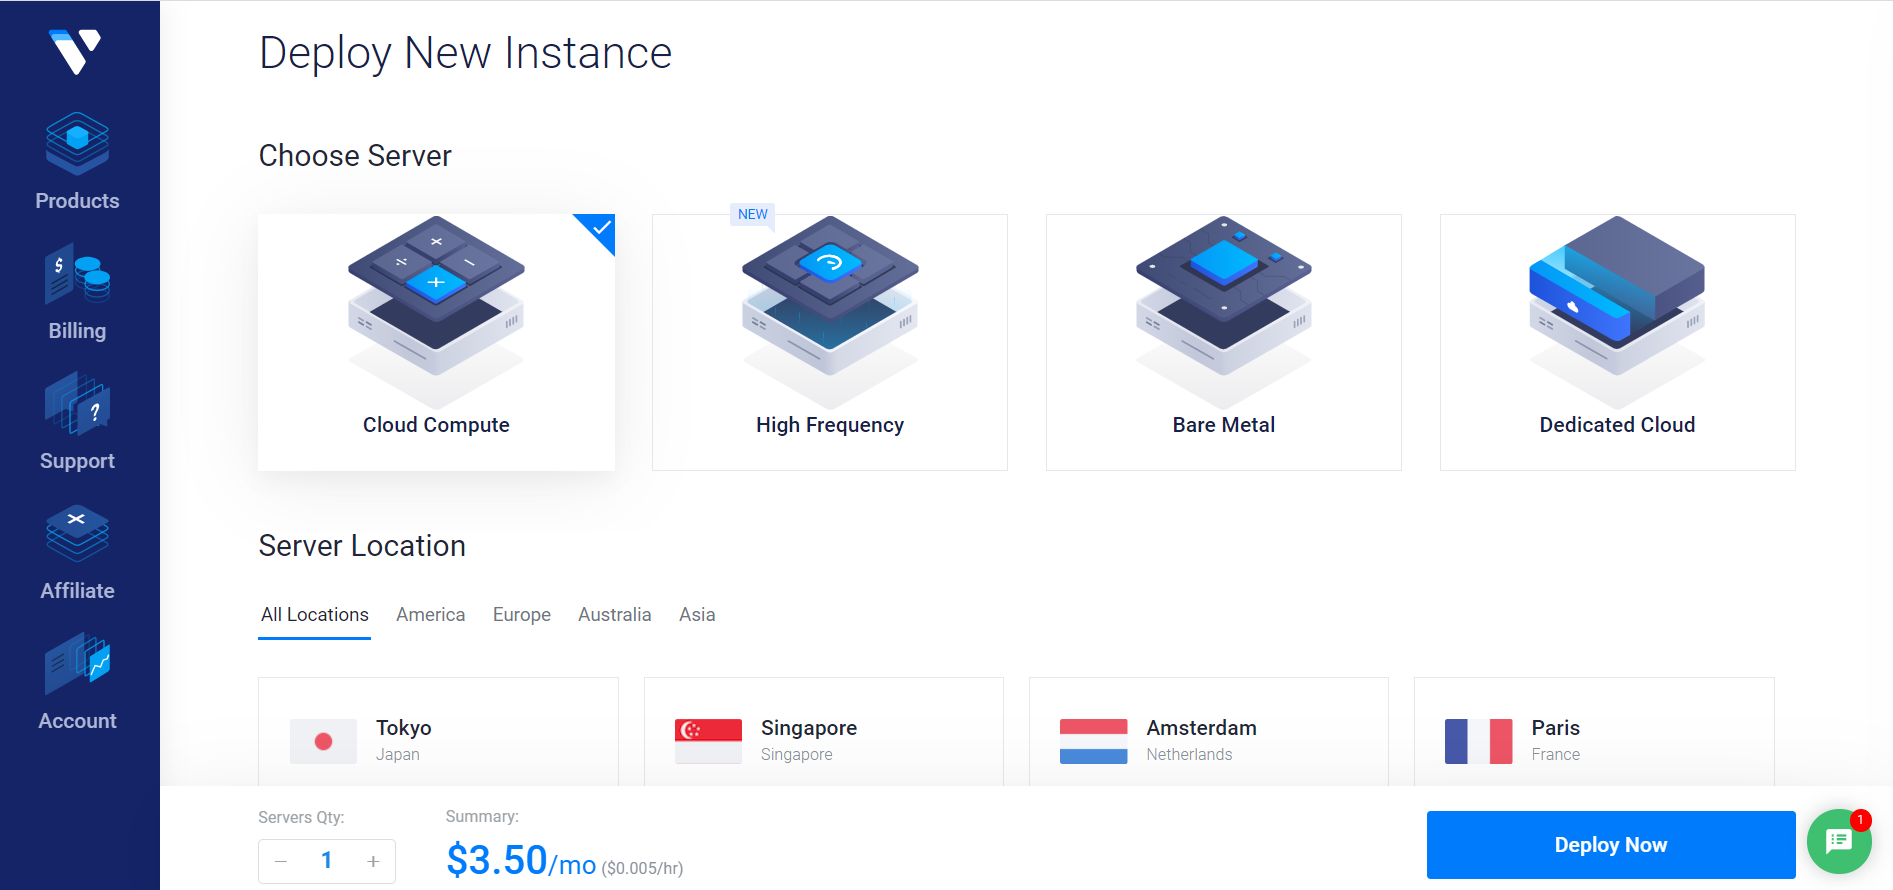Click the Bare Metal label text
The width and height of the screenshot is (1893, 890).
click(x=1224, y=425)
